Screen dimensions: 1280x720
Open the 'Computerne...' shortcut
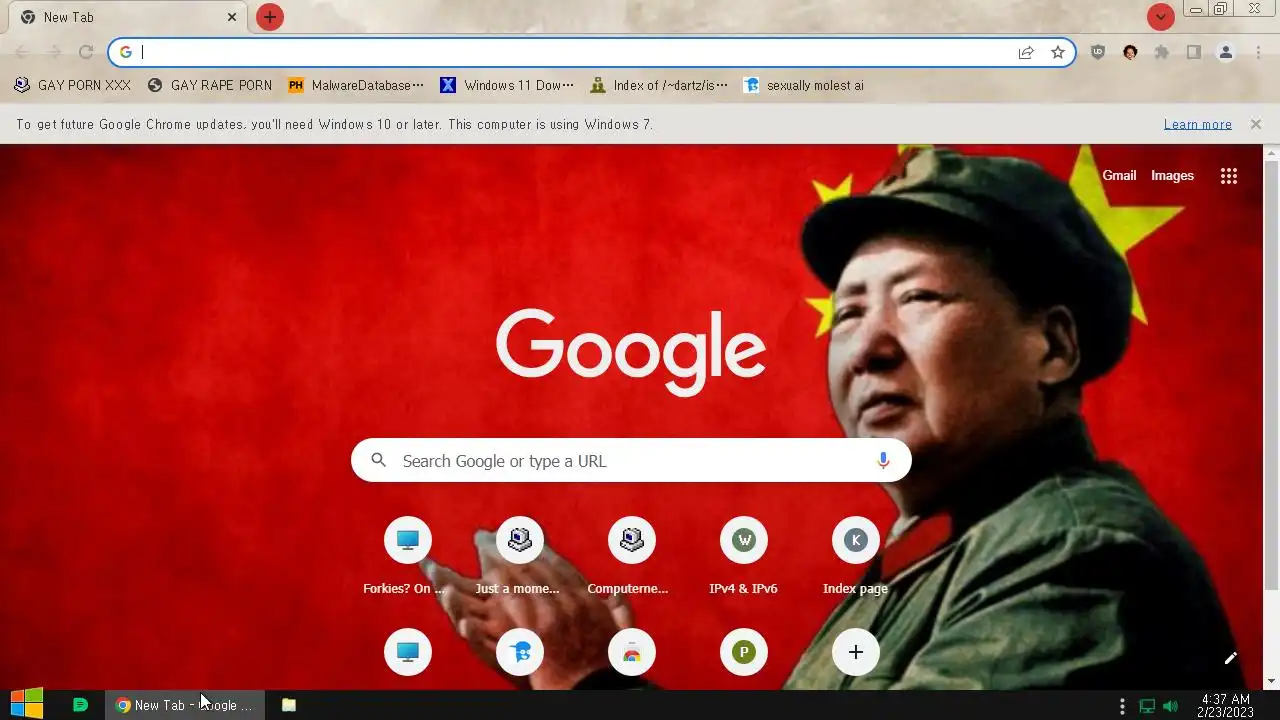pos(632,556)
